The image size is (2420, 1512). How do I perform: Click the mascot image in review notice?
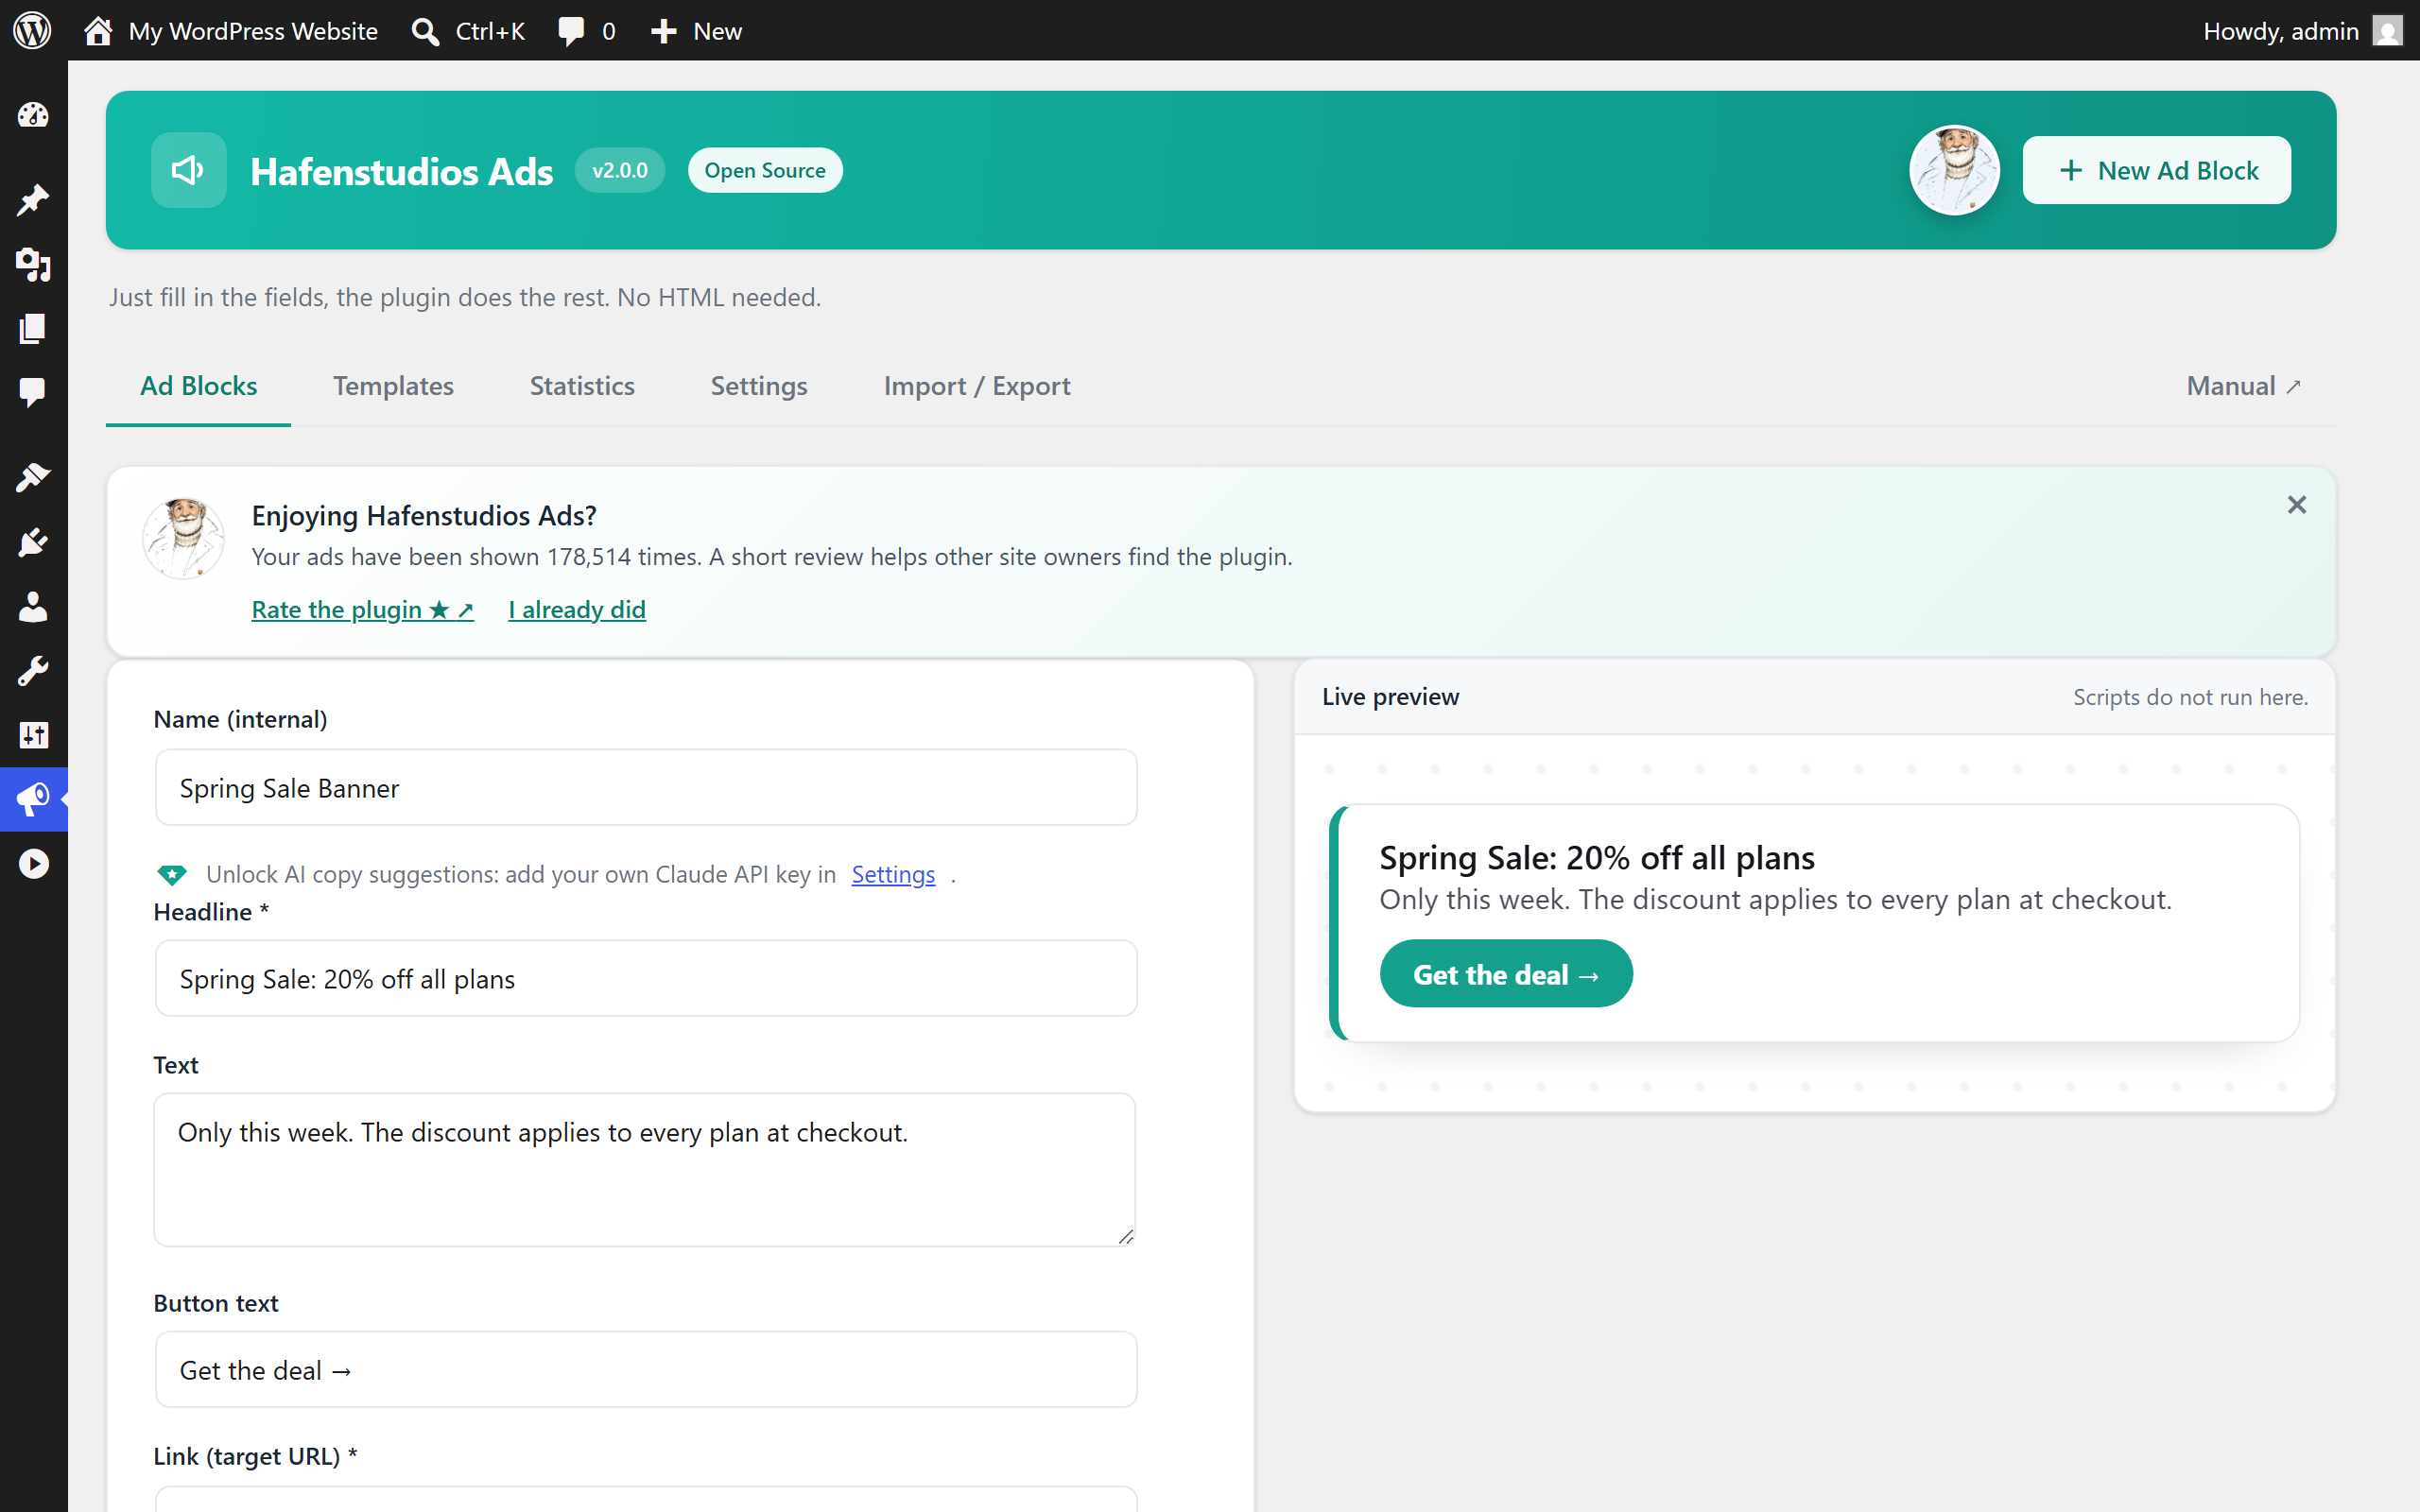183,538
